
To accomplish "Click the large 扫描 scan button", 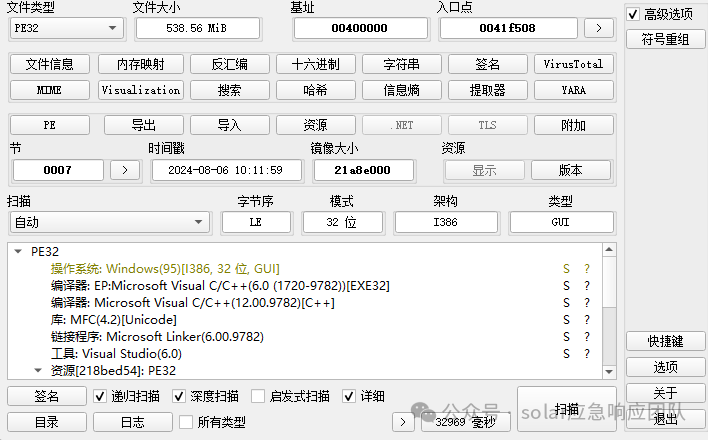I will point(567,409).
